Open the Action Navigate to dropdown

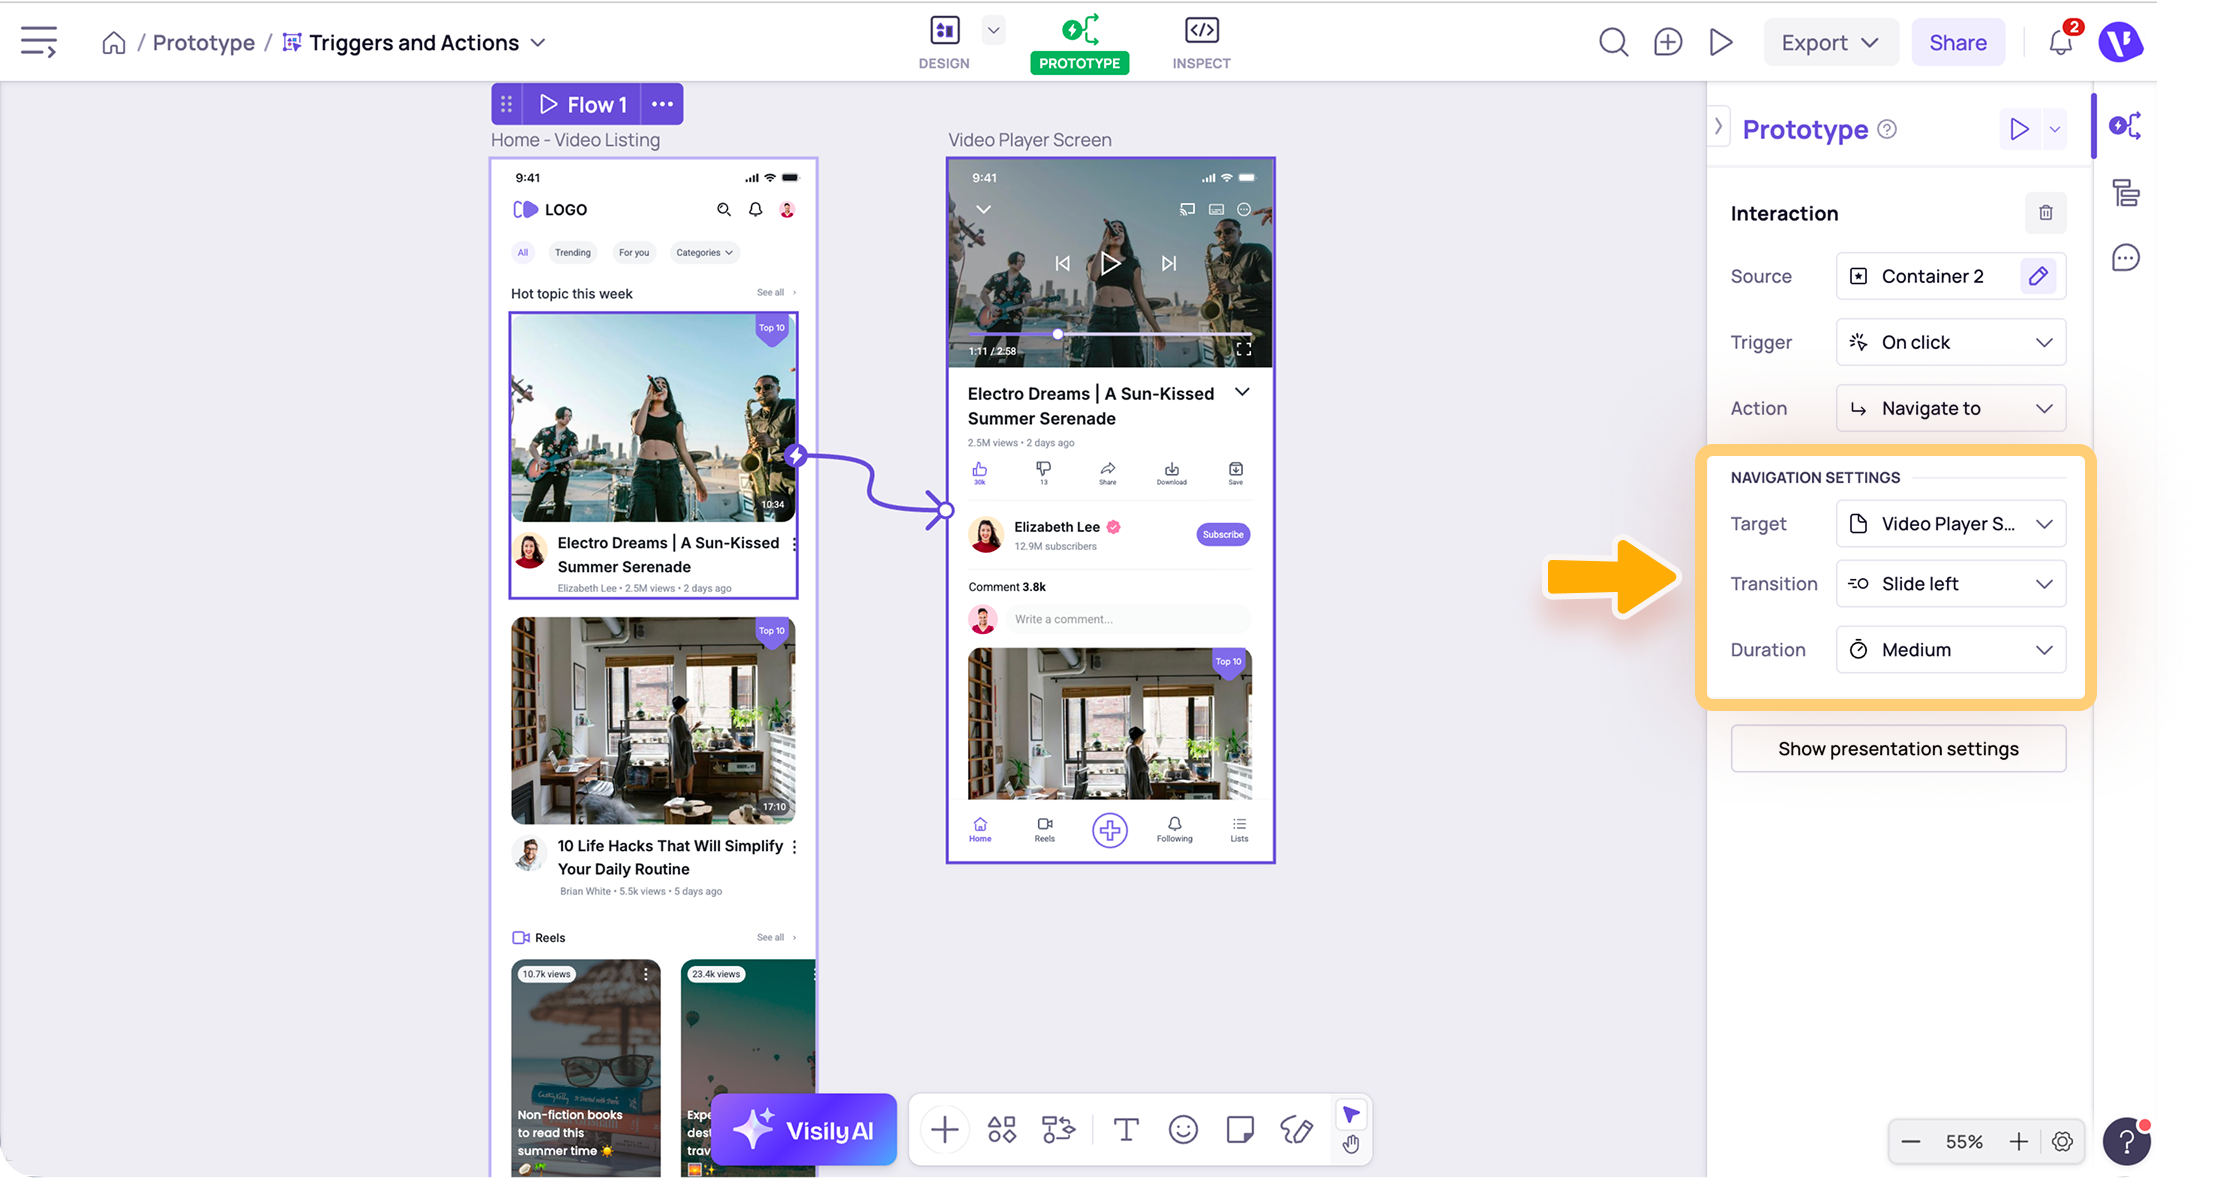point(1950,408)
